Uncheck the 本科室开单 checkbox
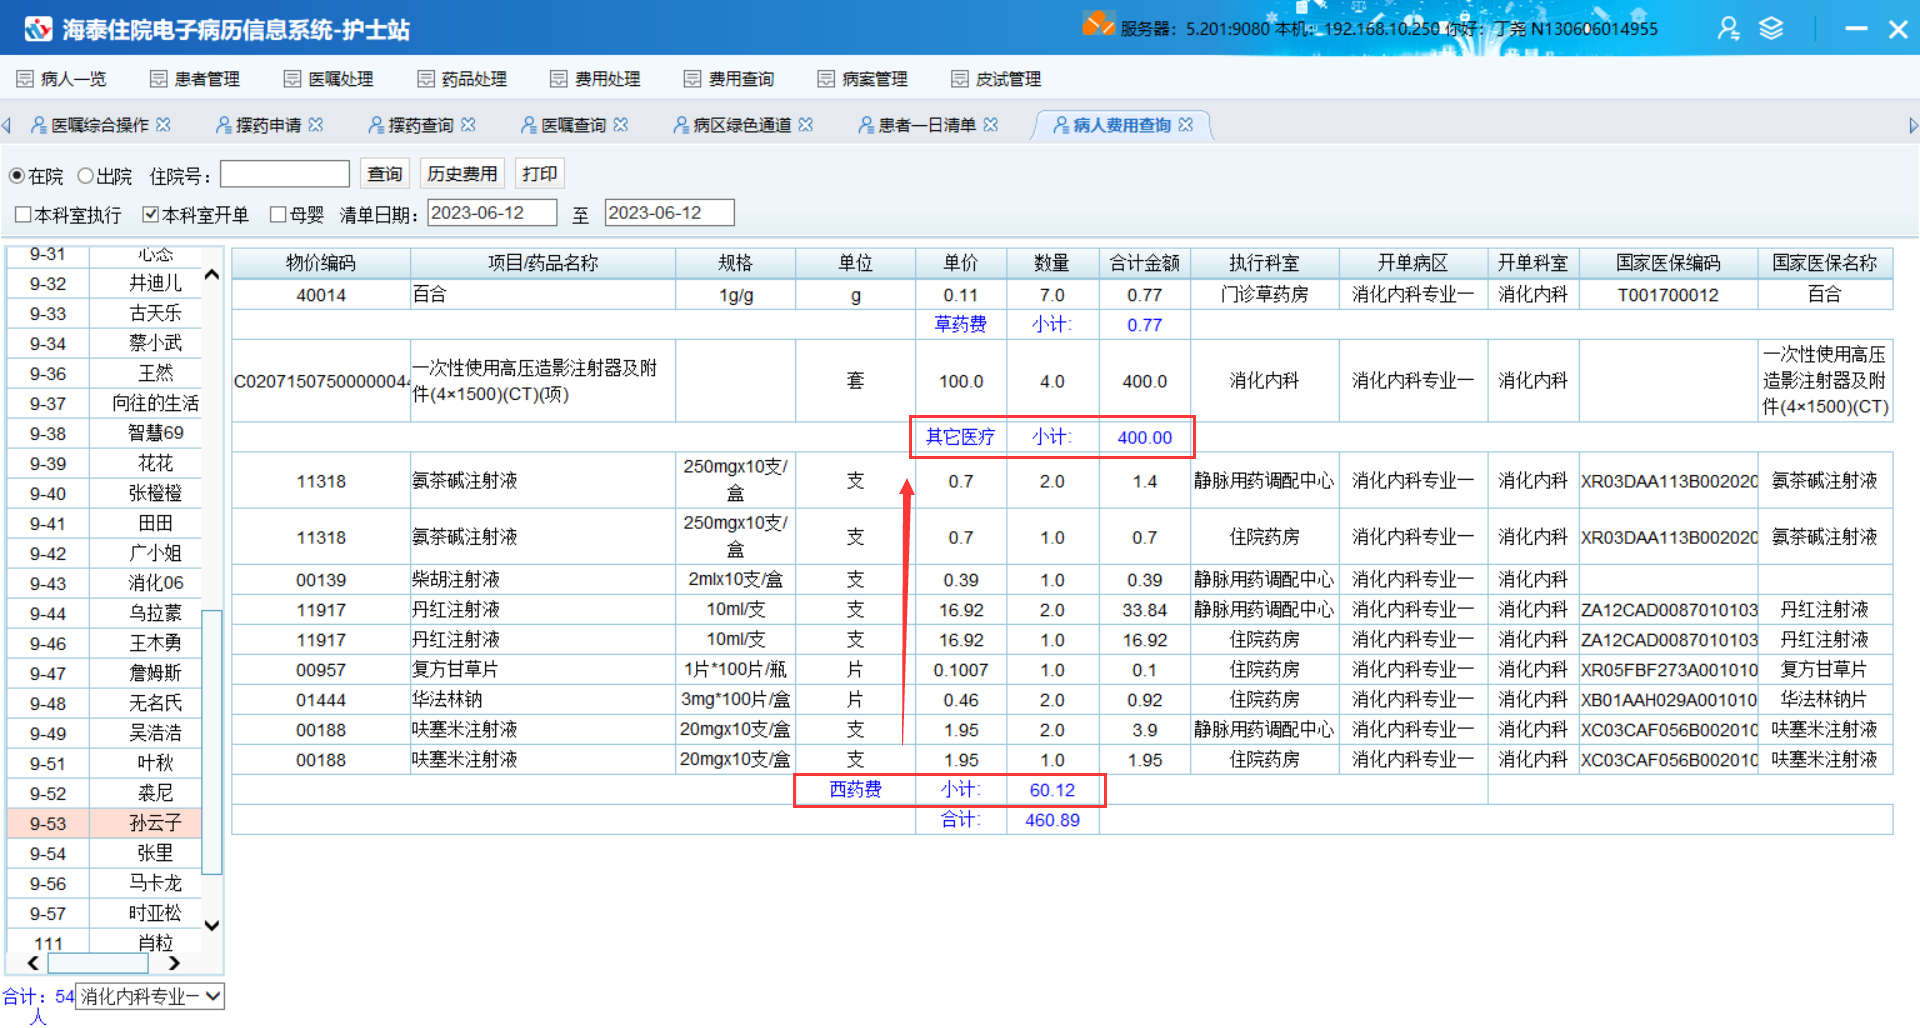Screen dimensions: 1920x1028 click(151, 215)
